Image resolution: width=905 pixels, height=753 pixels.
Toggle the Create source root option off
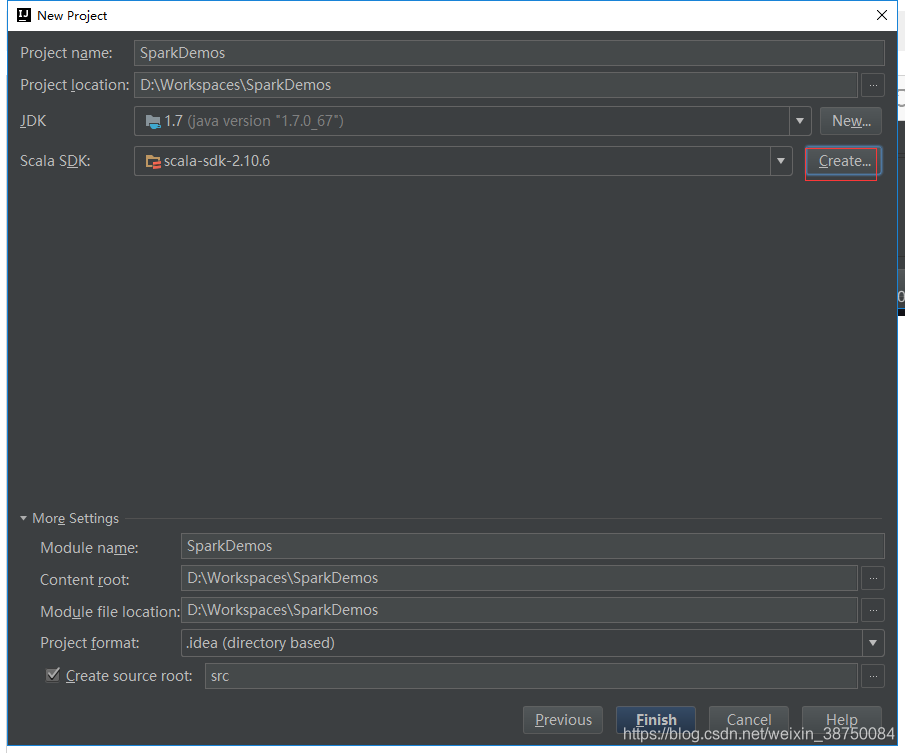pos(52,675)
